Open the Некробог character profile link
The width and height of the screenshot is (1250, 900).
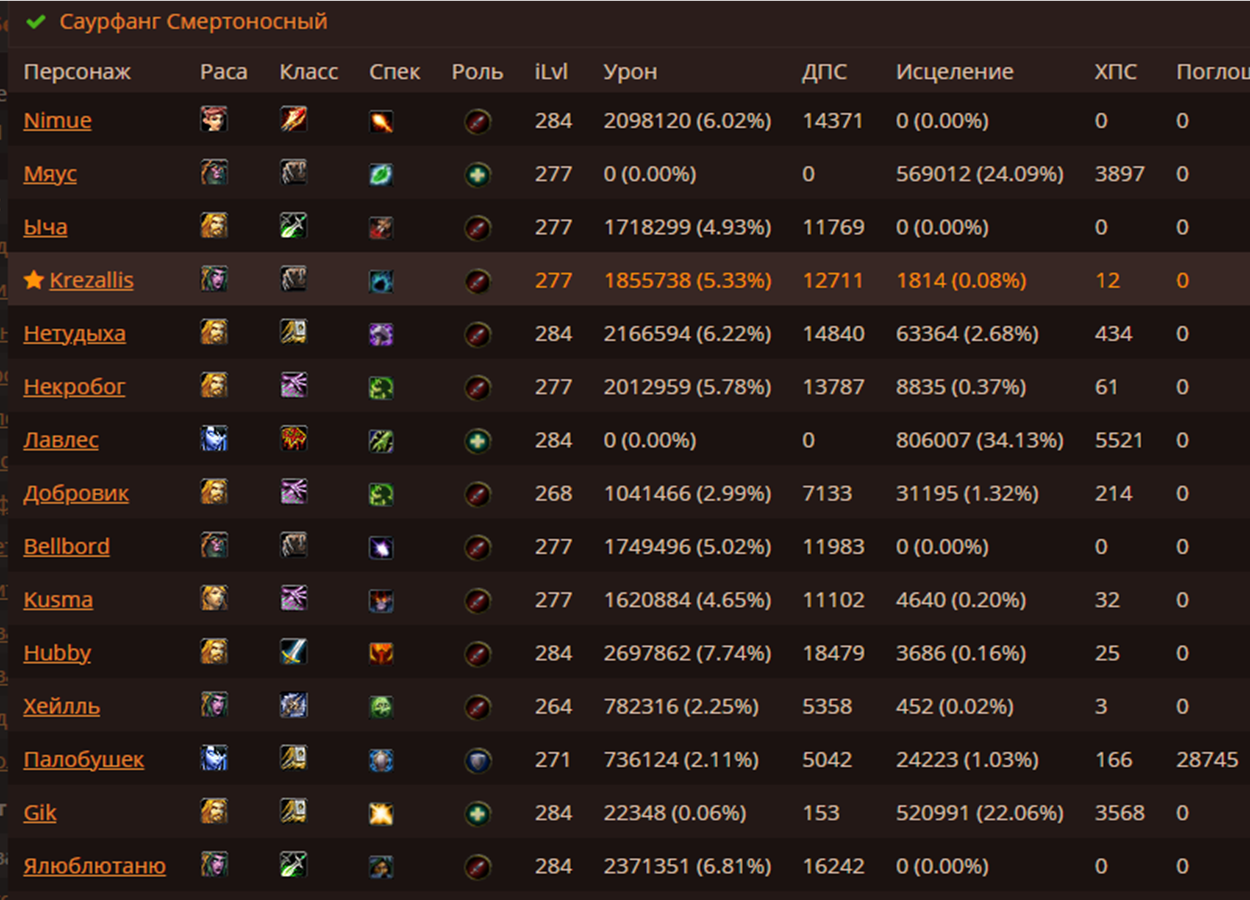point(74,386)
